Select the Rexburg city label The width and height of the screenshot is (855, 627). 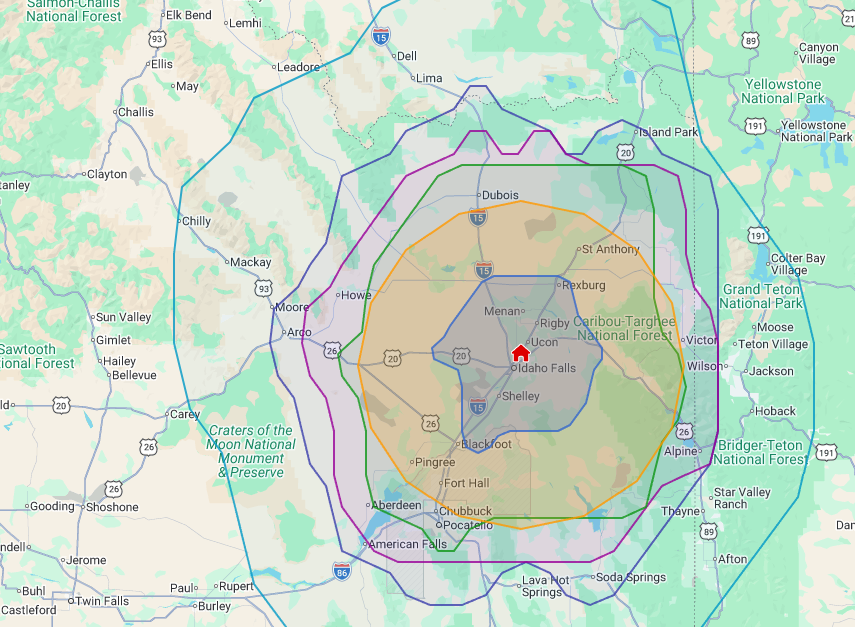point(583,285)
